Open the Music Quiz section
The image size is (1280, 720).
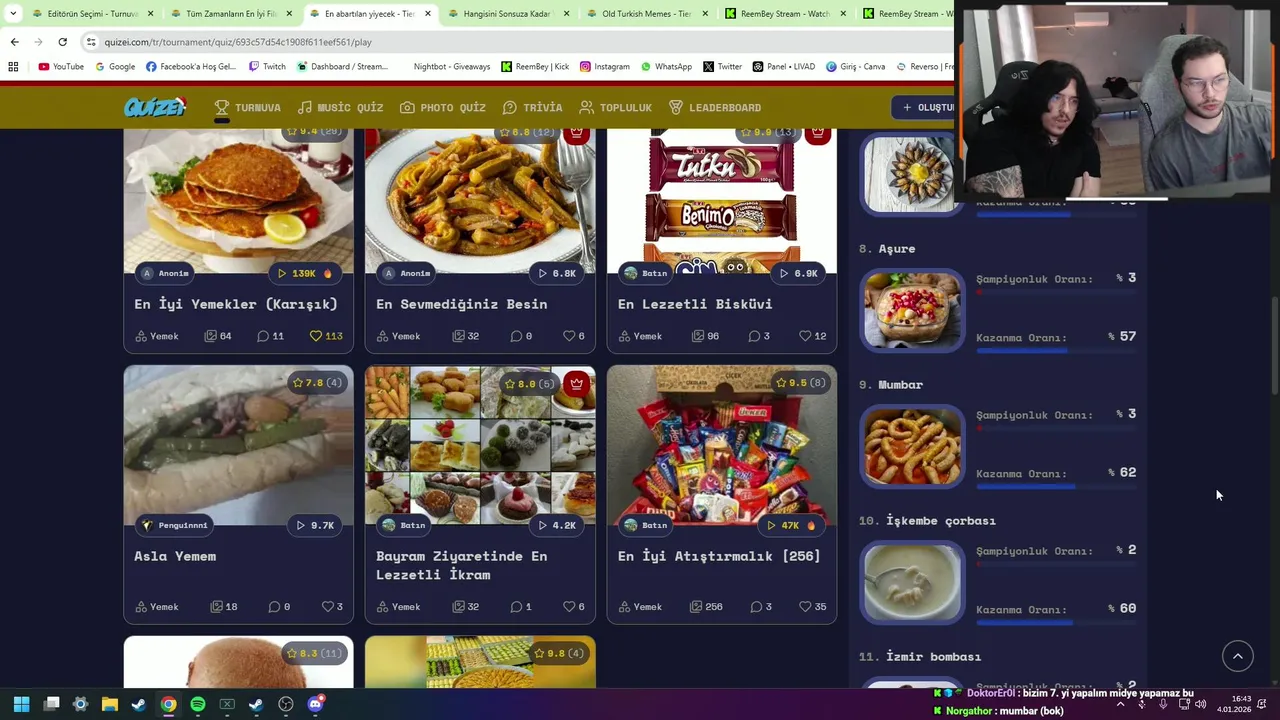[340, 107]
